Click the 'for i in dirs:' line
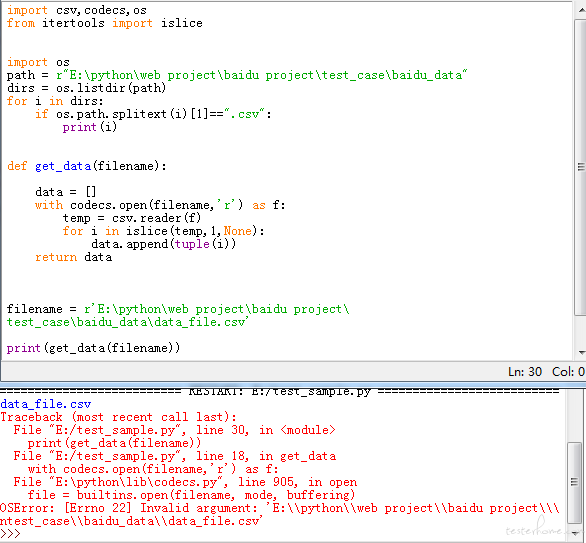The height and width of the screenshot is (543, 586). 55,101
